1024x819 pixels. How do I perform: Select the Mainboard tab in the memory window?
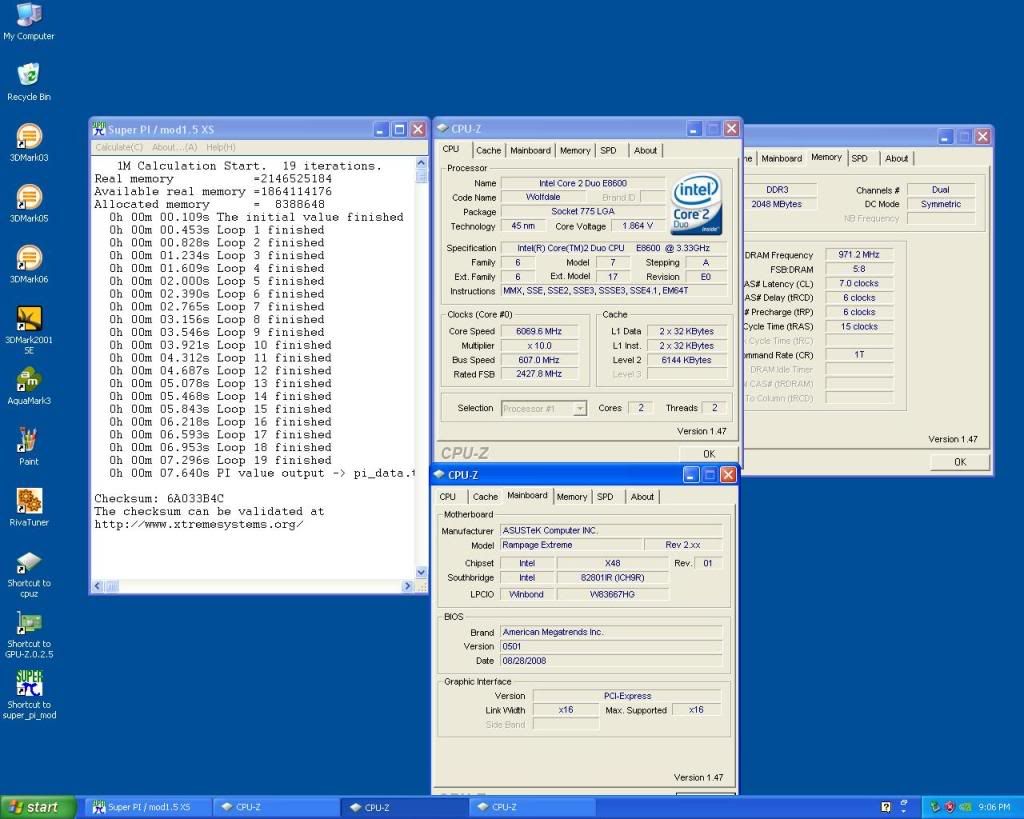tap(781, 158)
